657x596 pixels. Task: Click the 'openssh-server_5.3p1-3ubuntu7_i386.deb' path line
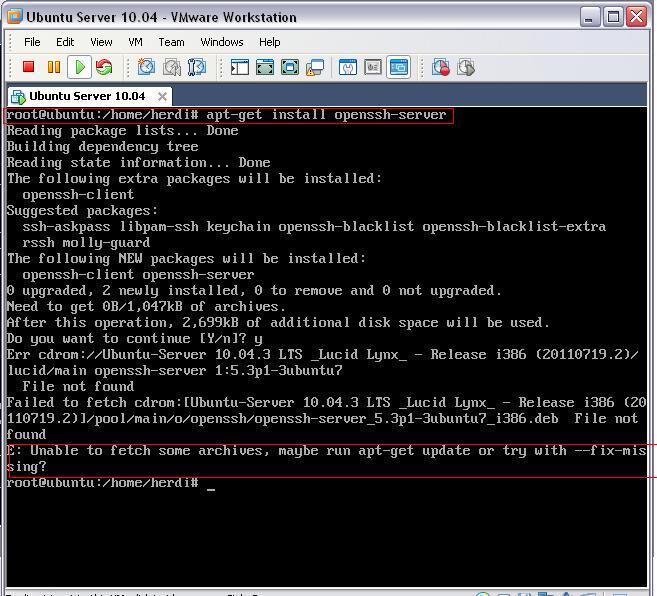tap(323, 418)
